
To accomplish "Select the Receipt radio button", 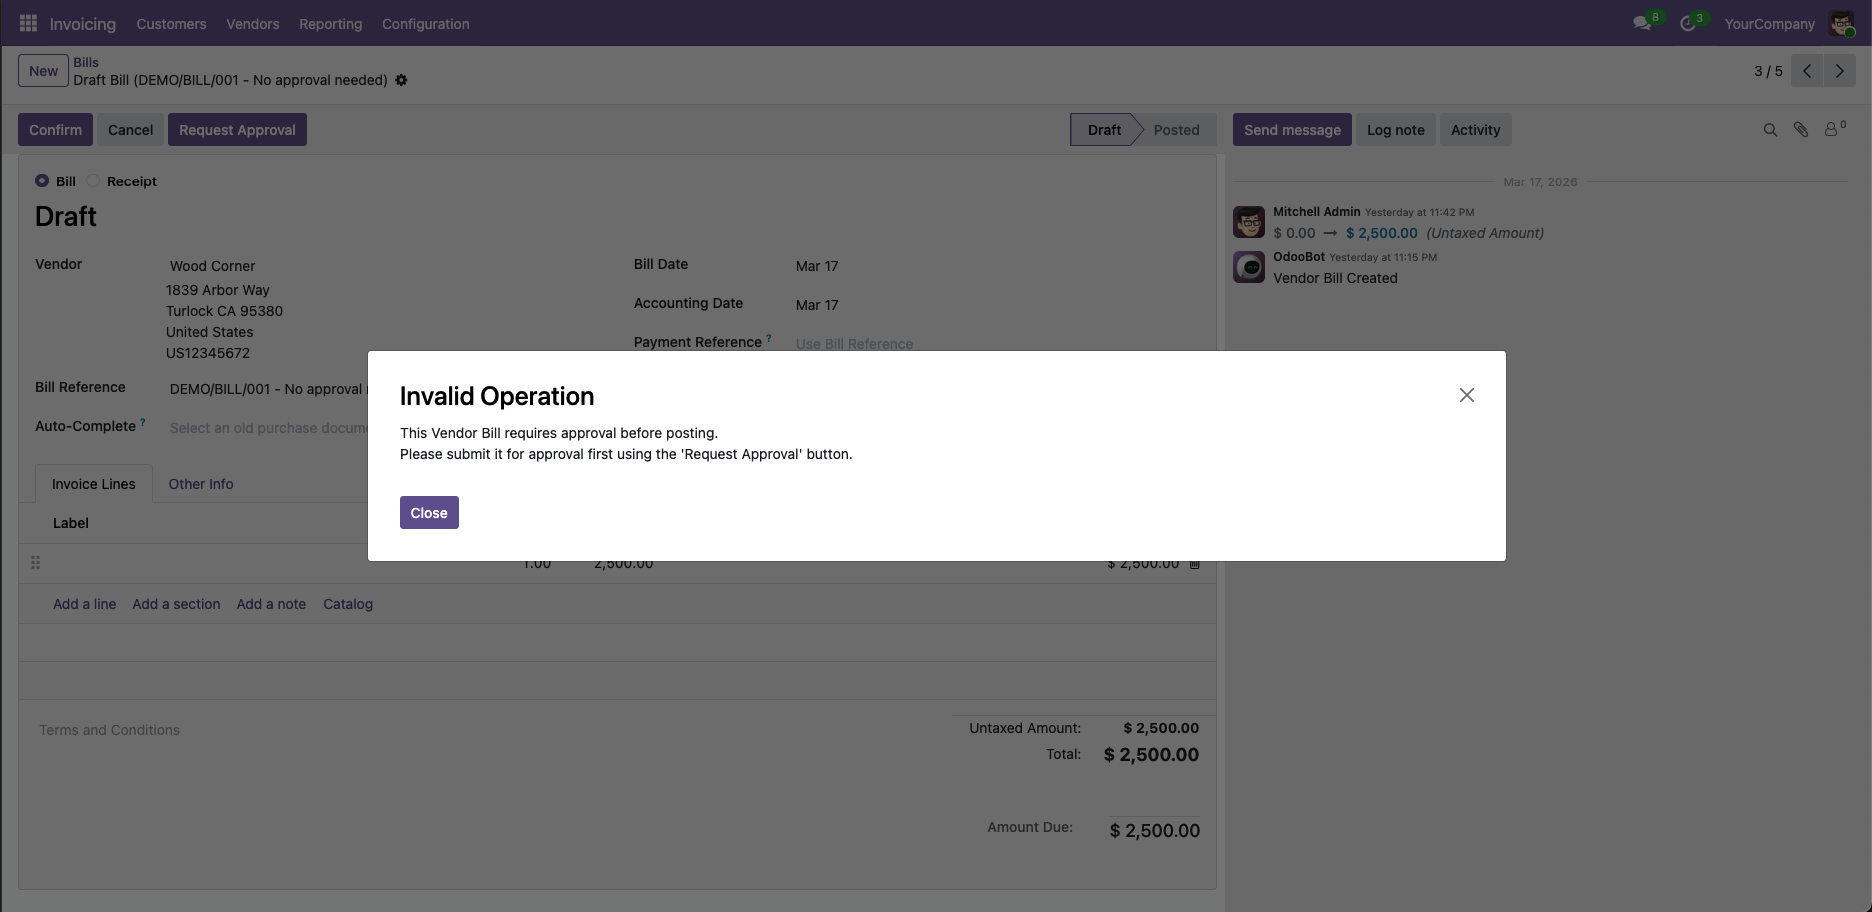I will (93, 181).
